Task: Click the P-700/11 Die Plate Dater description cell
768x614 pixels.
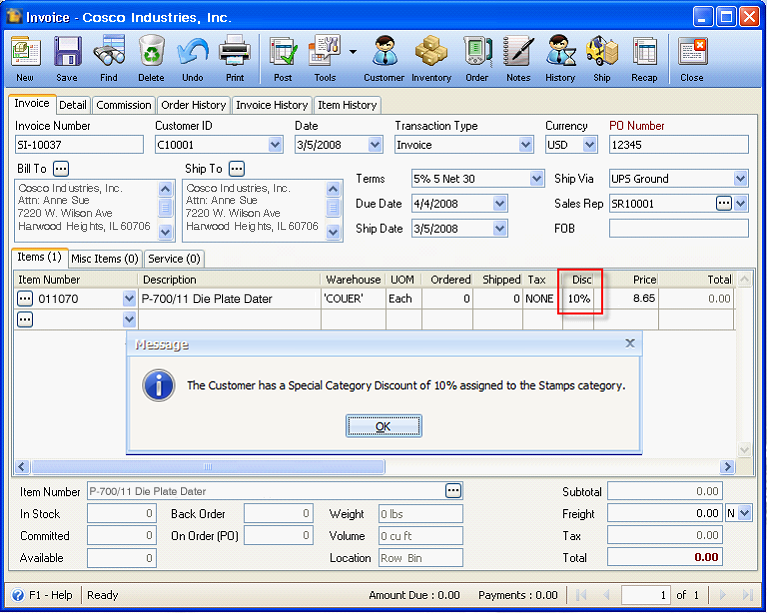Action: (x=229, y=299)
